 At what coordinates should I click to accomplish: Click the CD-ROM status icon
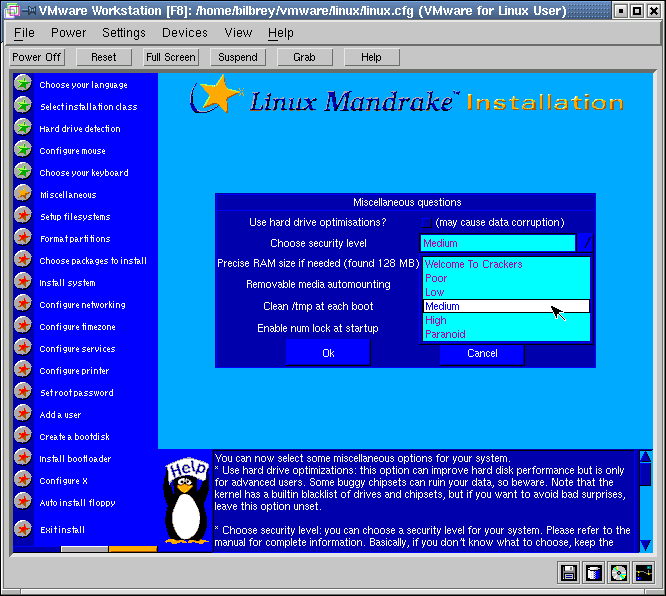click(619, 573)
